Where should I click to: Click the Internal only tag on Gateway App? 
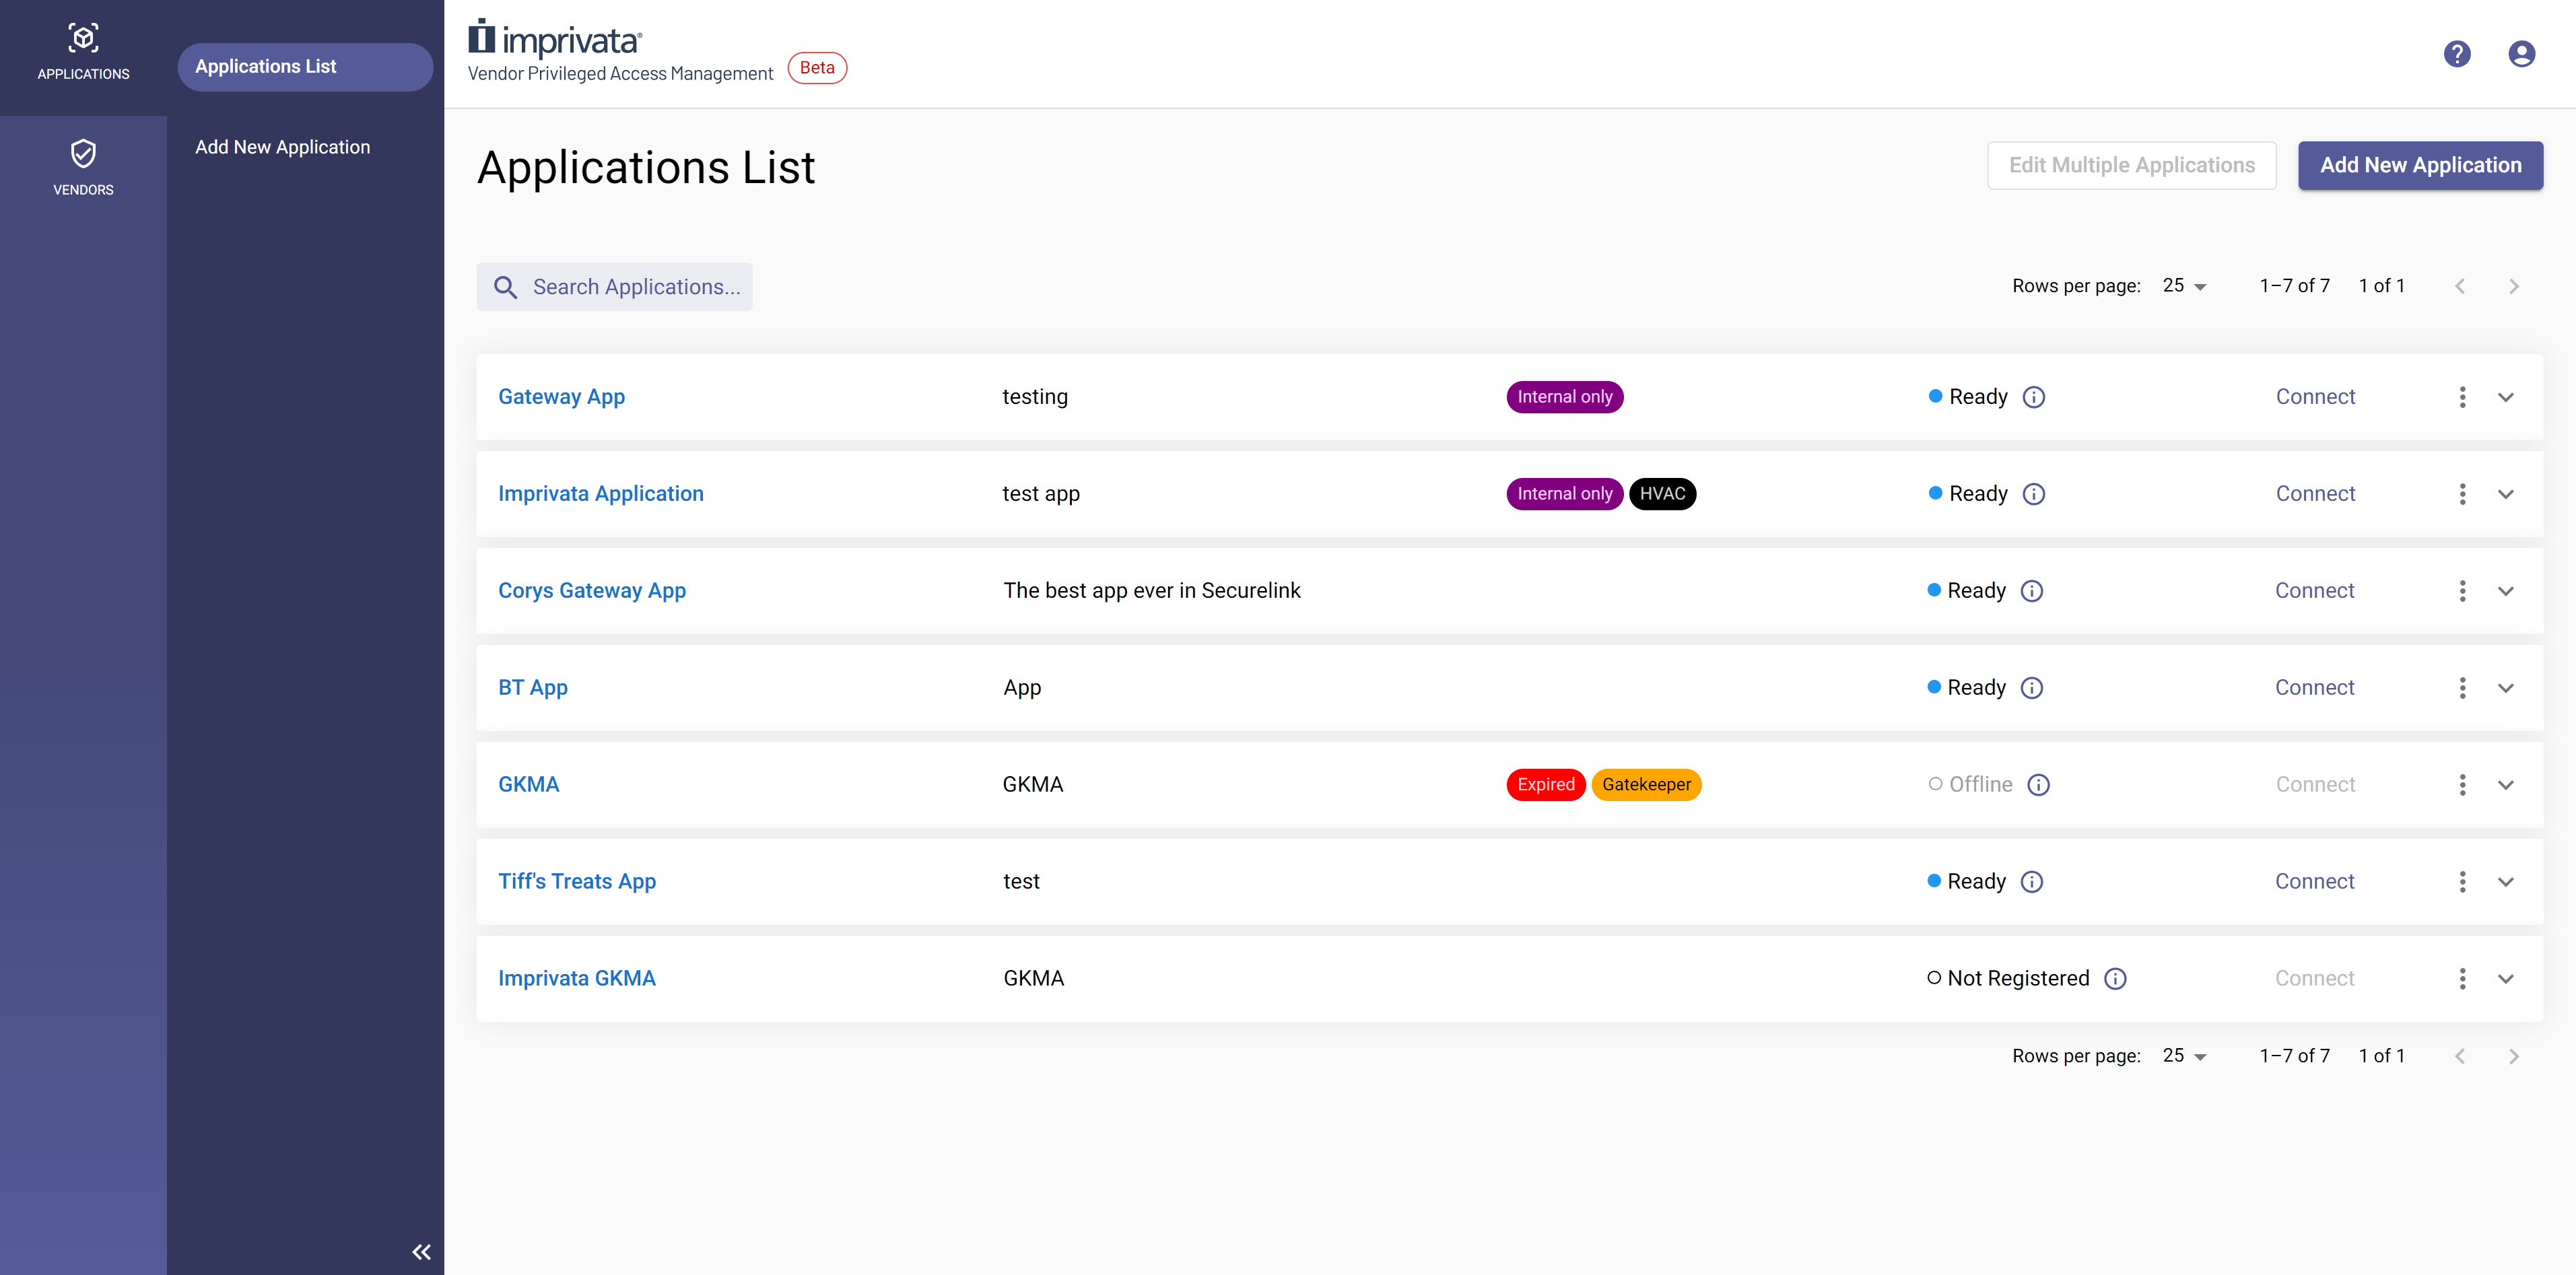[1565, 397]
